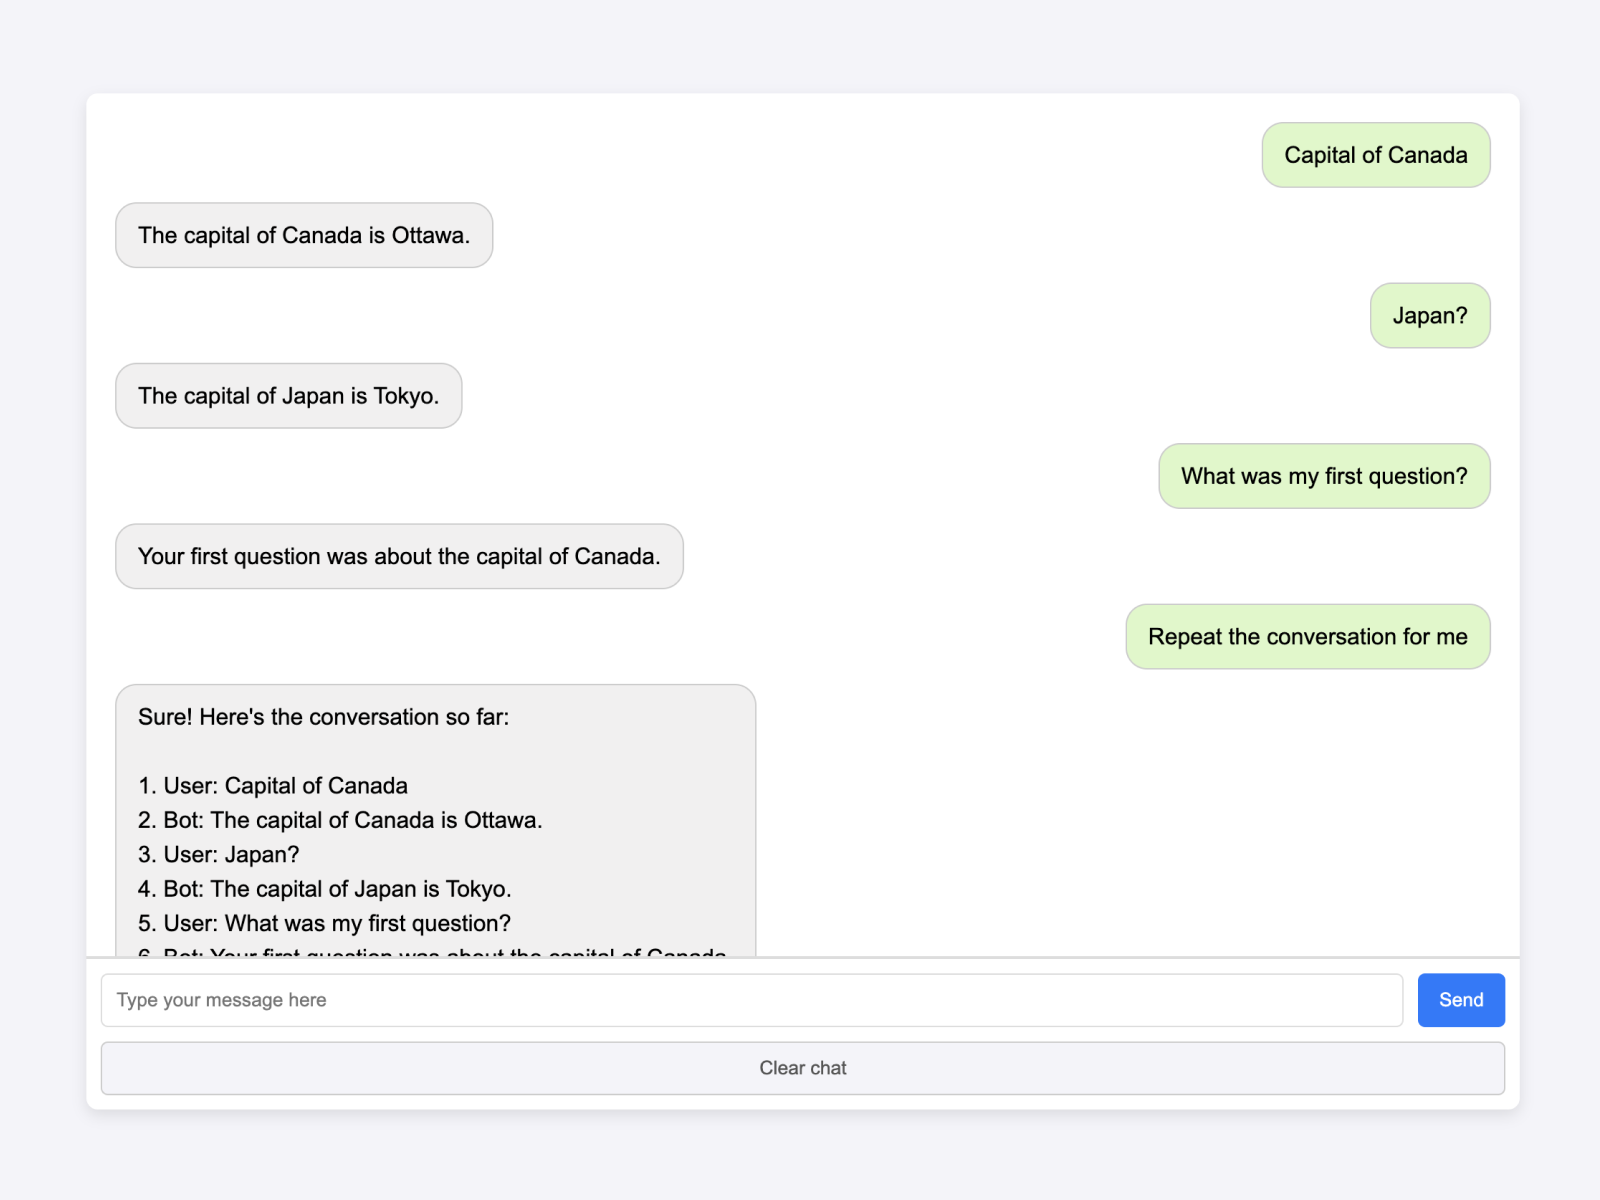Click list line '5. User: What was my first question?'
Viewport: 1600px width, 1200px height.
coord(324,923)
